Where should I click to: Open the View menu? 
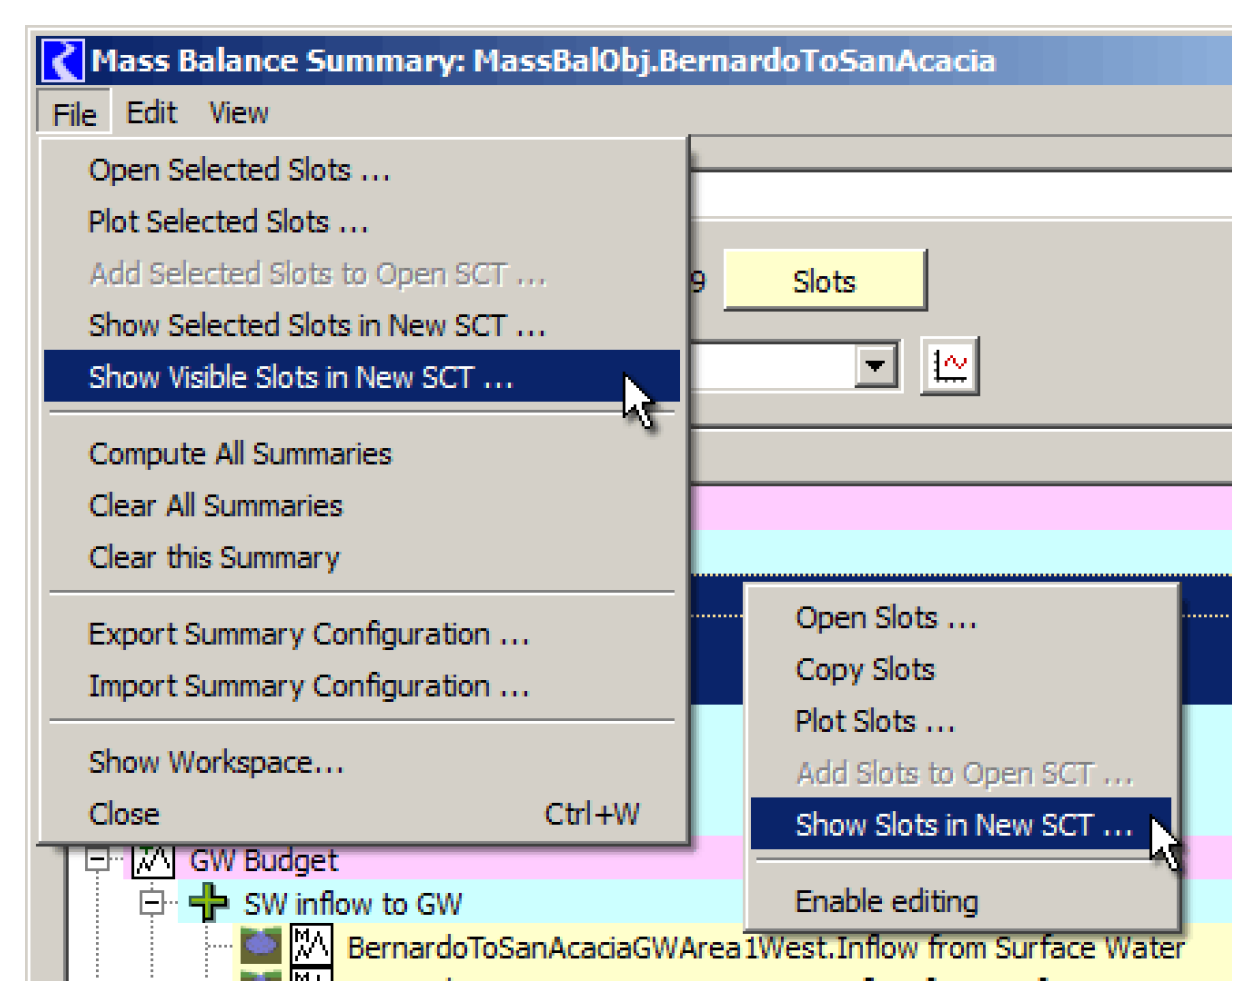pyautogui.click(x=238, y=113)
